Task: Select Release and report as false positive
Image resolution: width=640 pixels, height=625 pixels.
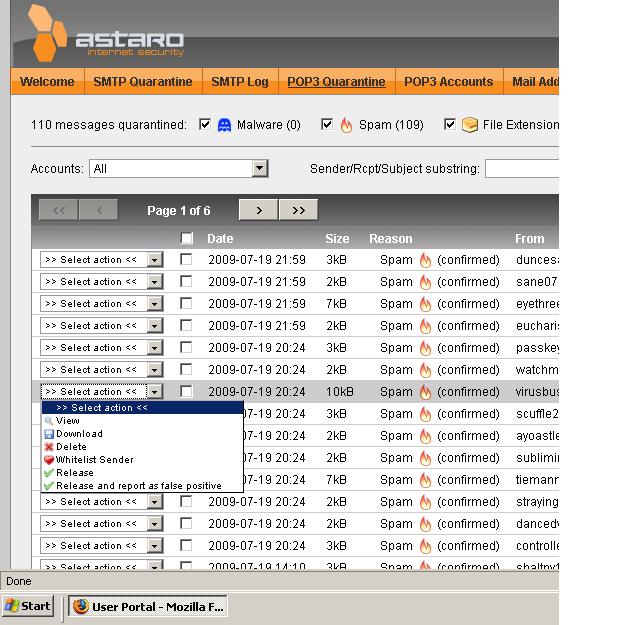Action: [142, 486]
